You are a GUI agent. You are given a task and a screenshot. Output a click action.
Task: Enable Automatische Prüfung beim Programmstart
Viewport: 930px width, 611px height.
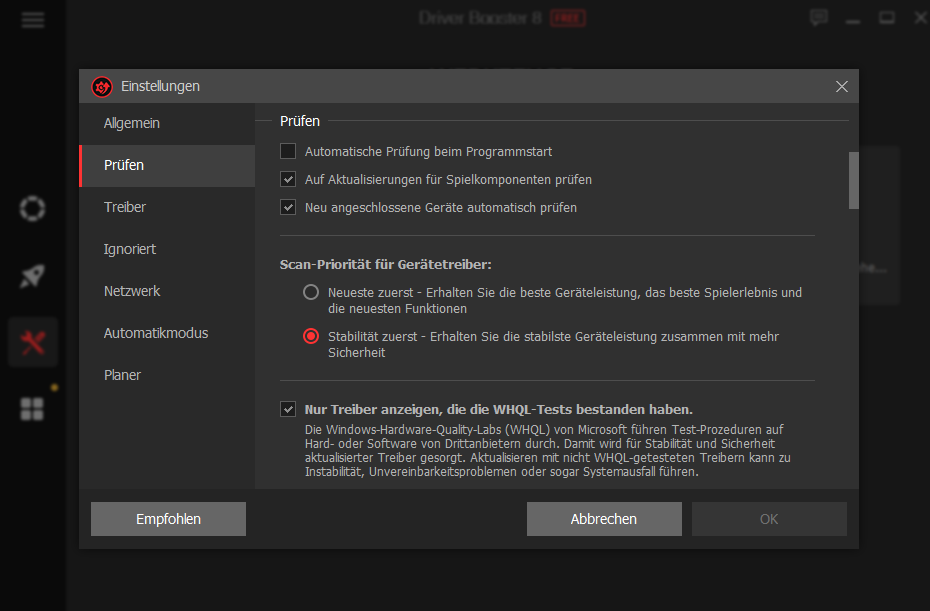(x=288, y=150)
